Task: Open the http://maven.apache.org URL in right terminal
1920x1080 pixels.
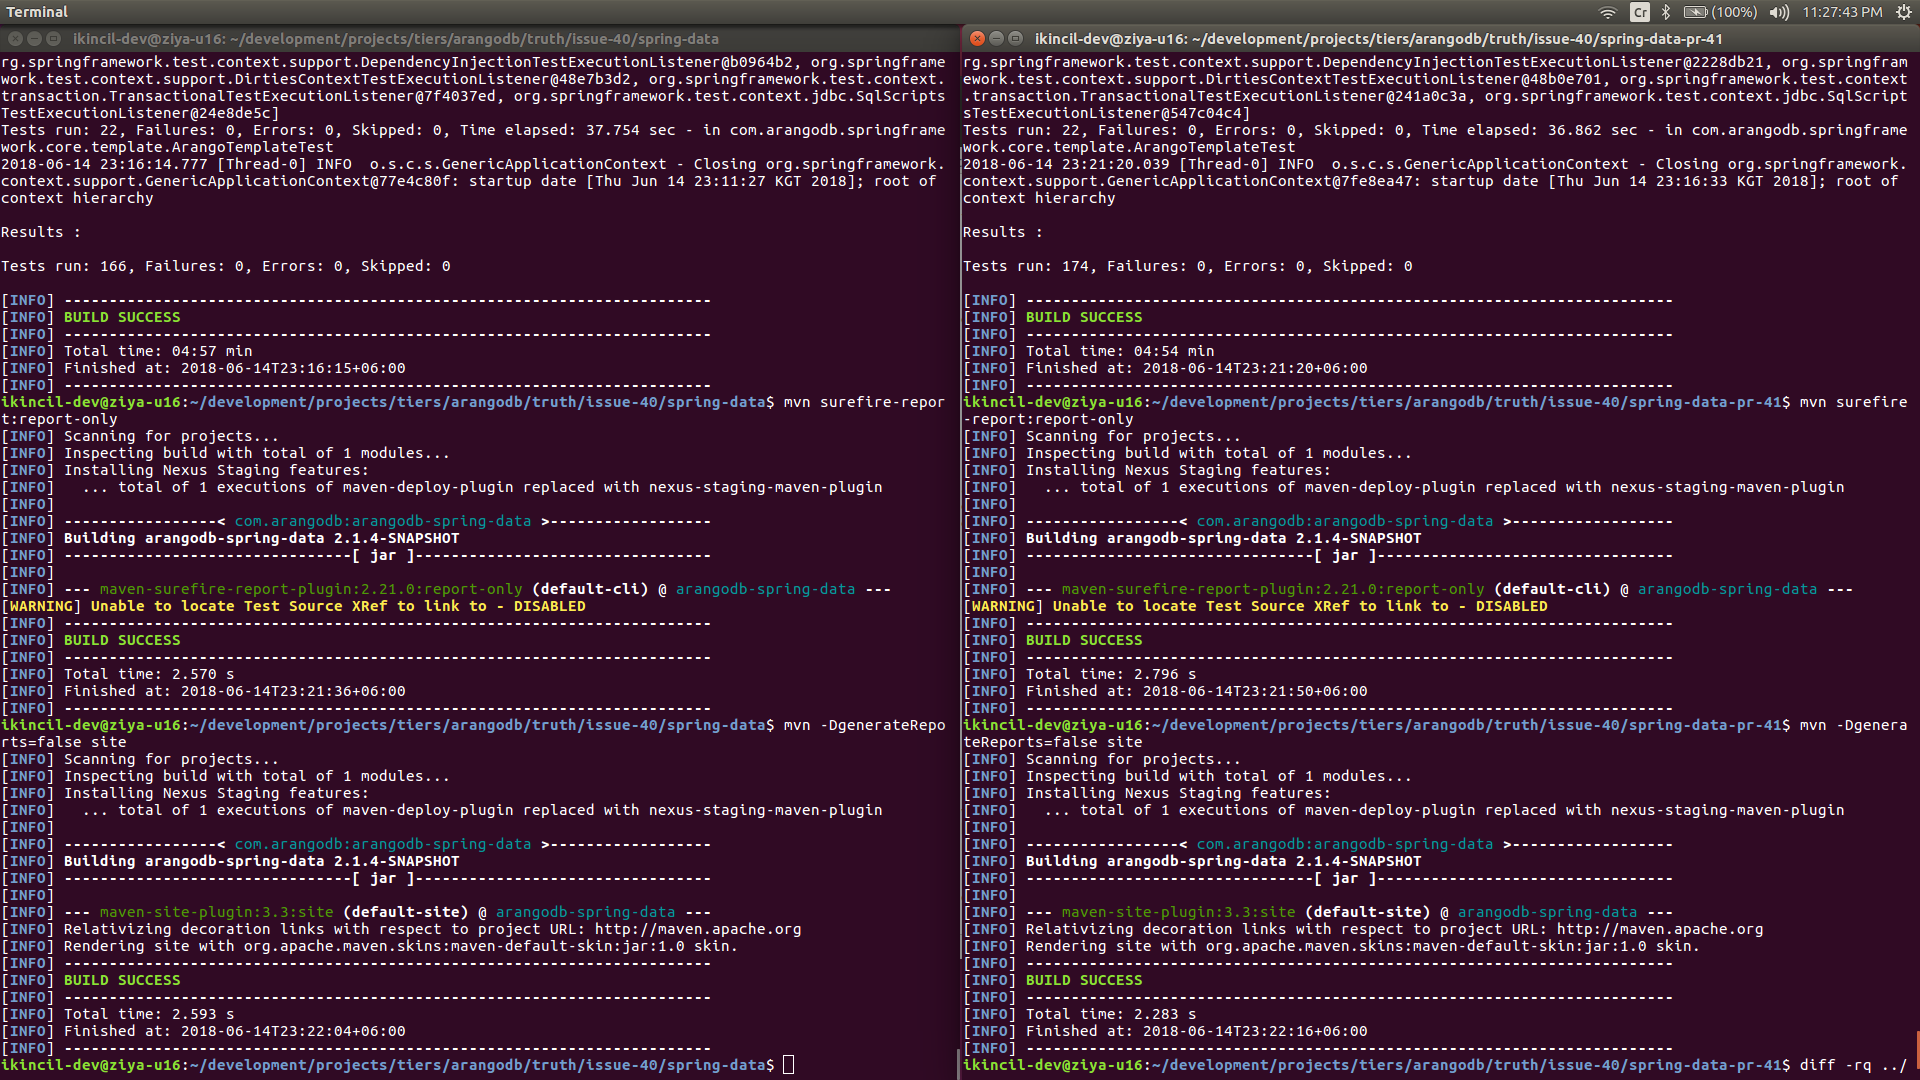Action: pos(1660,929)
